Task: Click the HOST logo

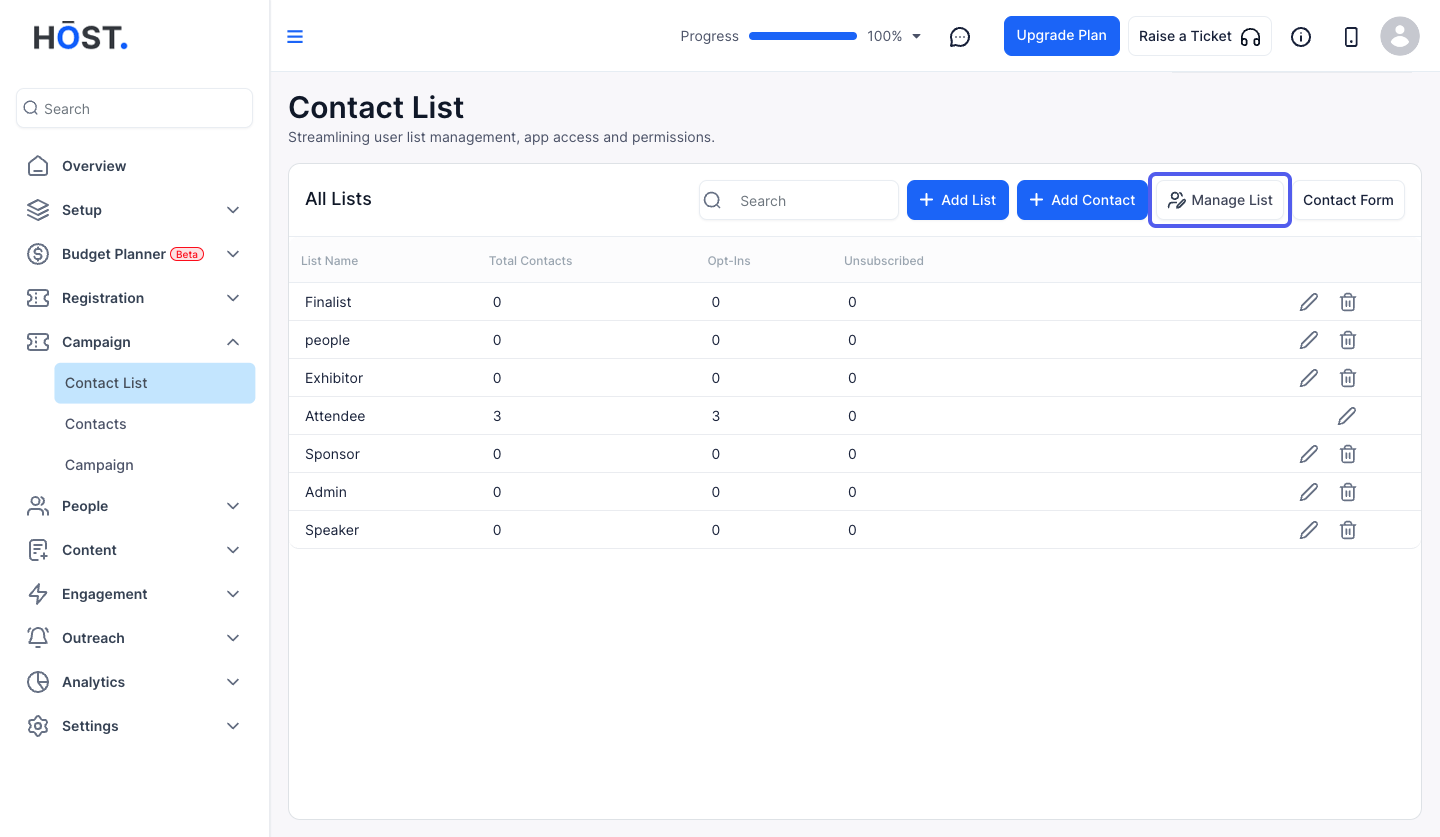Action: tap(81, 37)
